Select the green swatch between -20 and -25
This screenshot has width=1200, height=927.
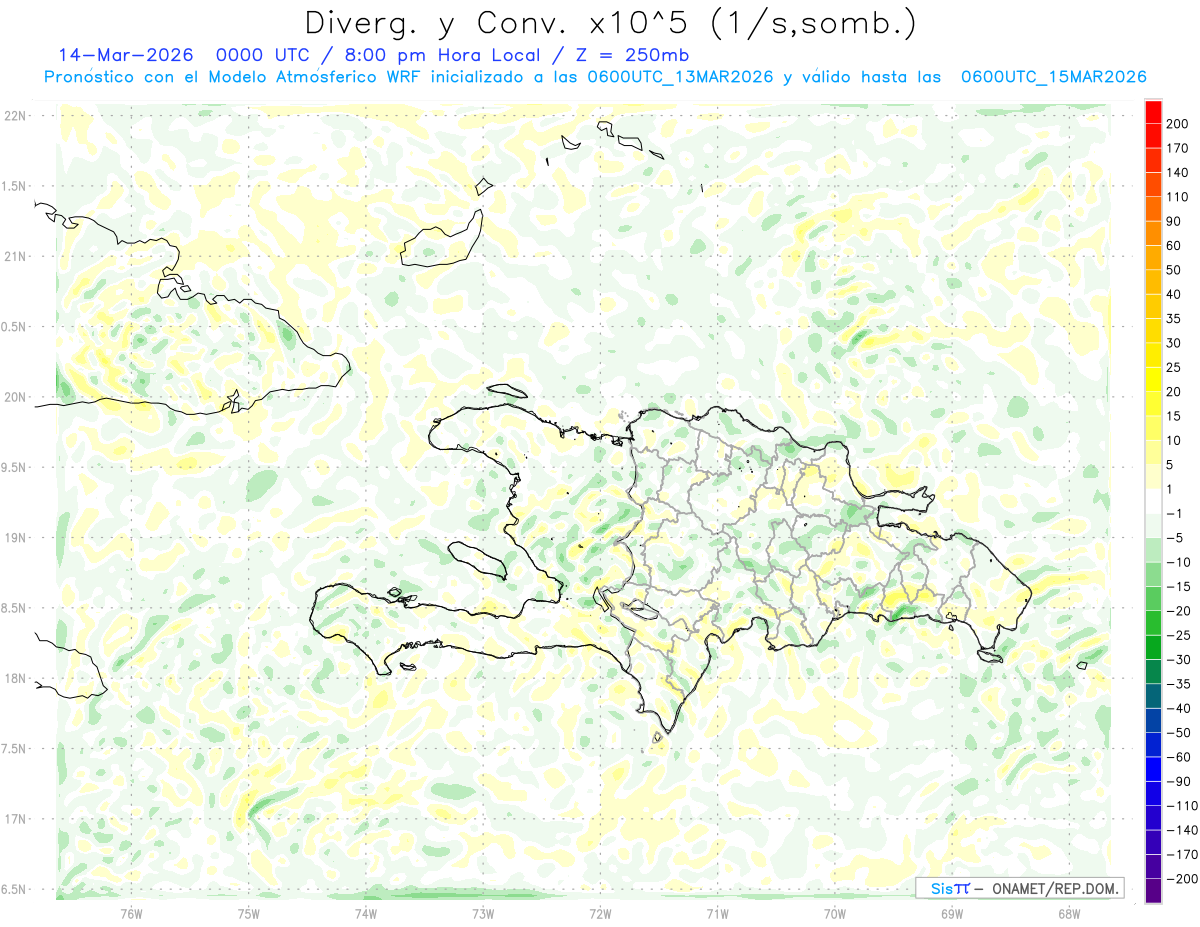click(x=1153, y=623)
